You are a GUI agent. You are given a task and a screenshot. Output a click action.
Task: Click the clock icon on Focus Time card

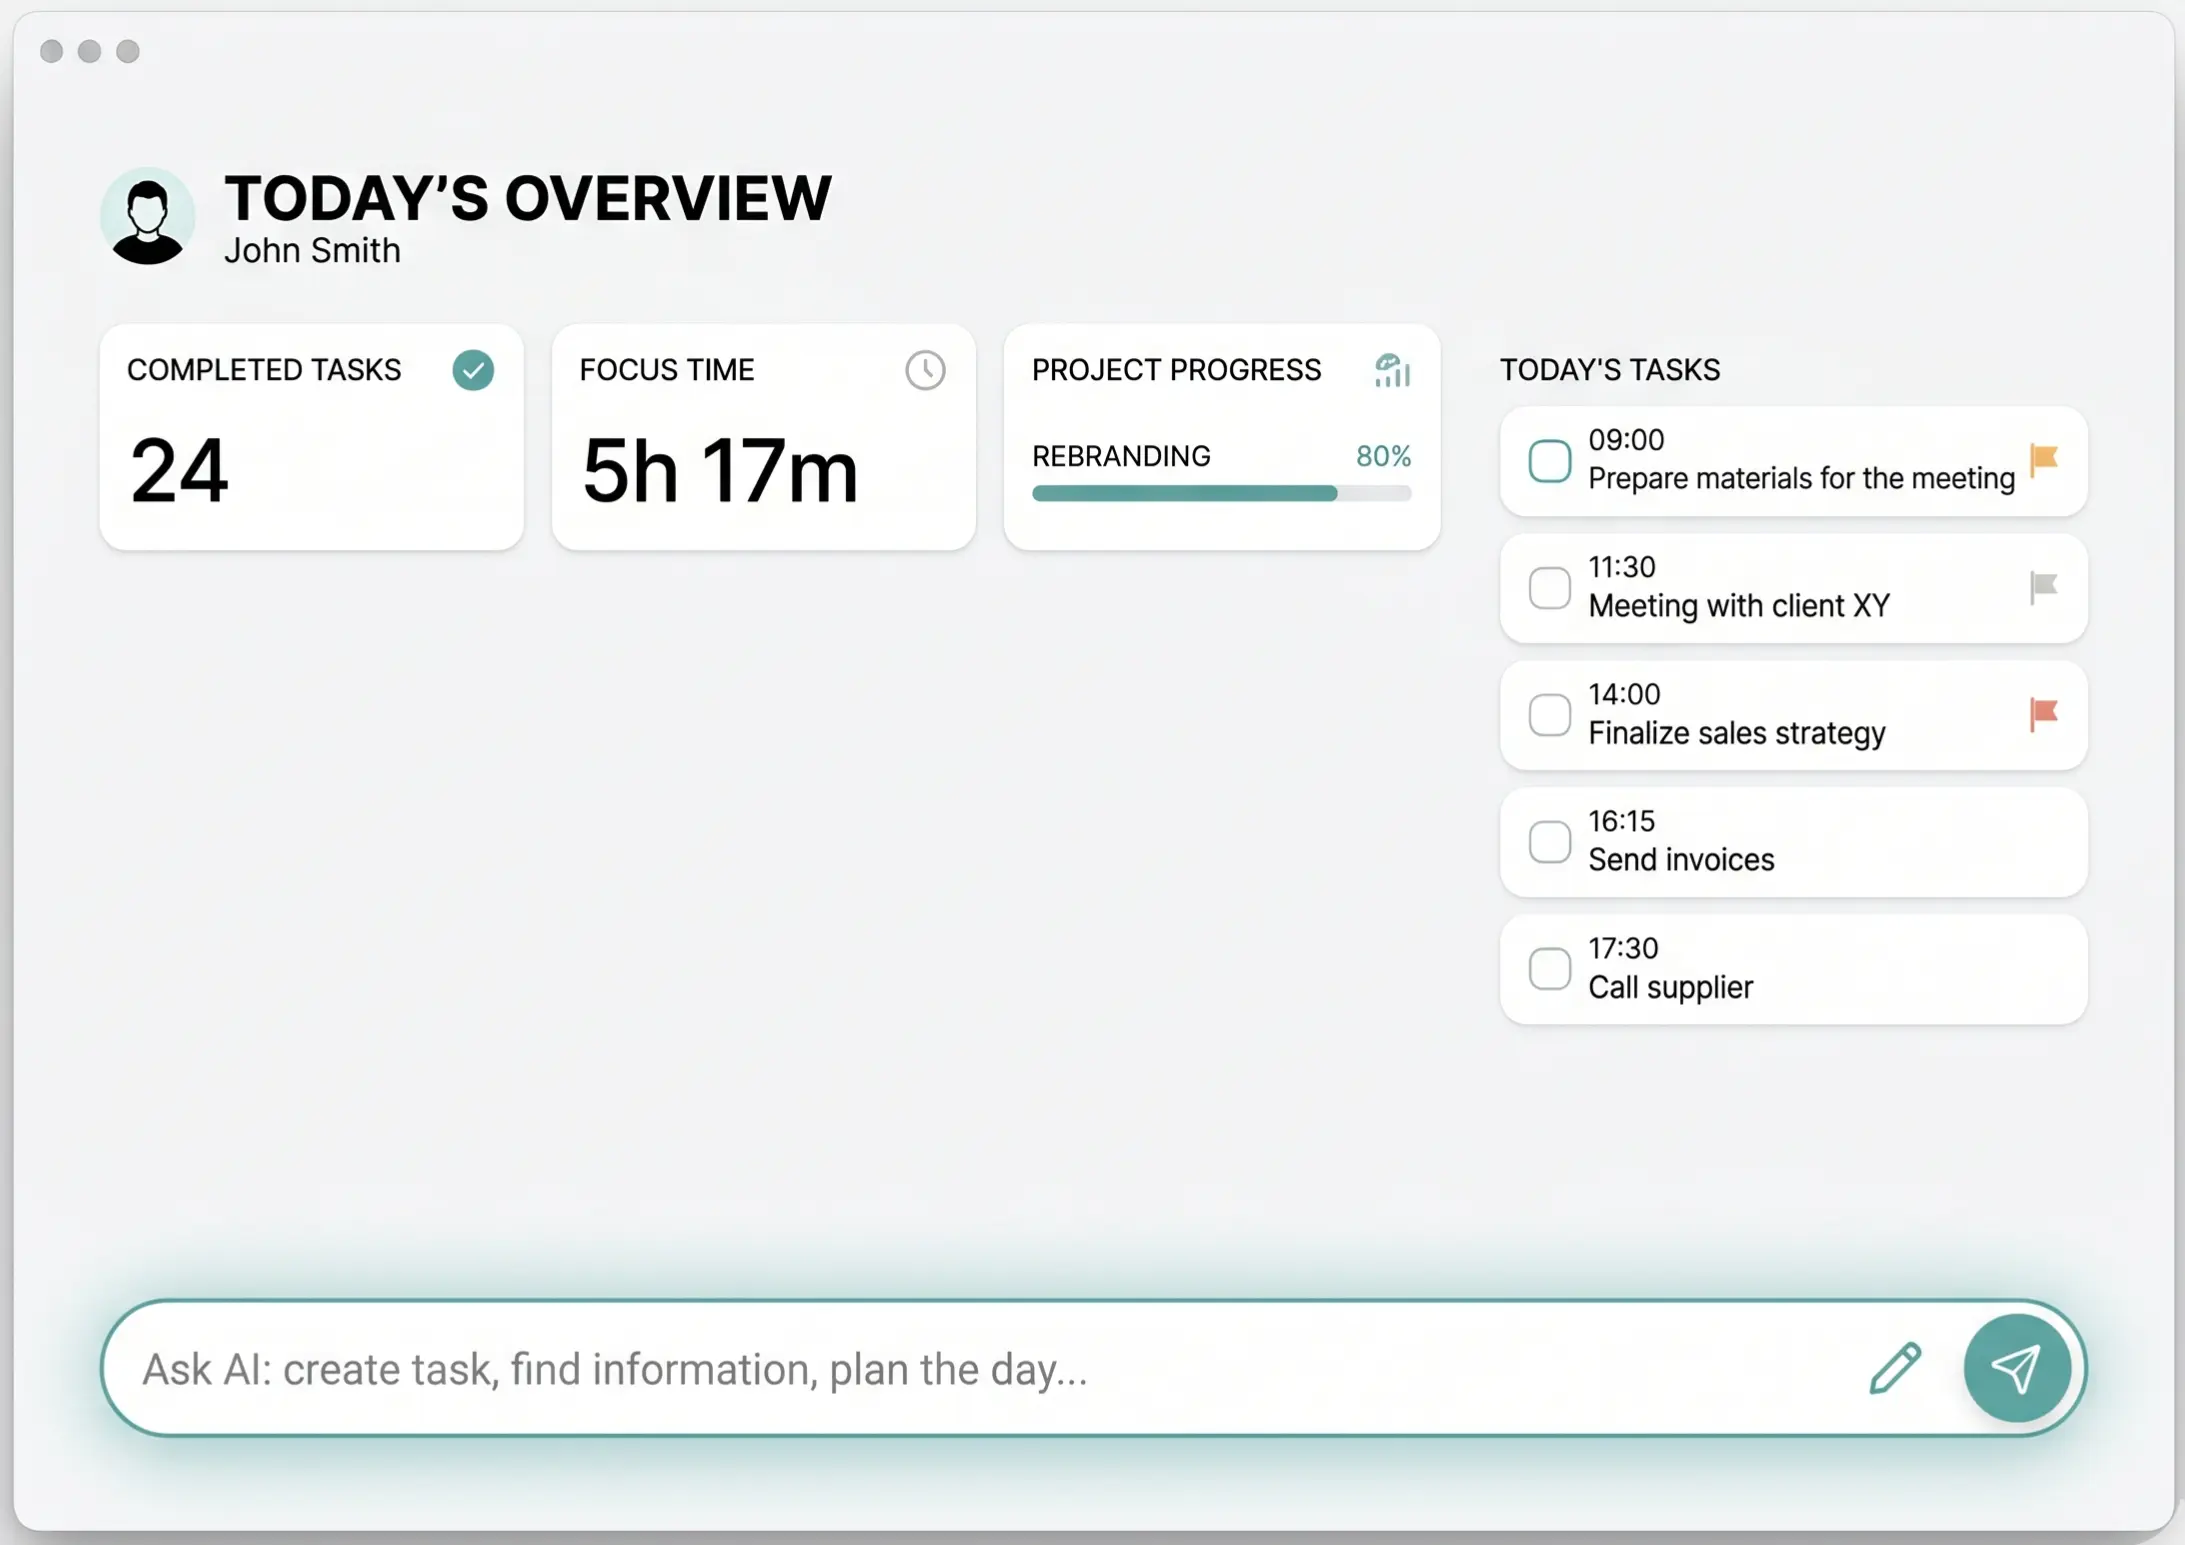point(925,370)
